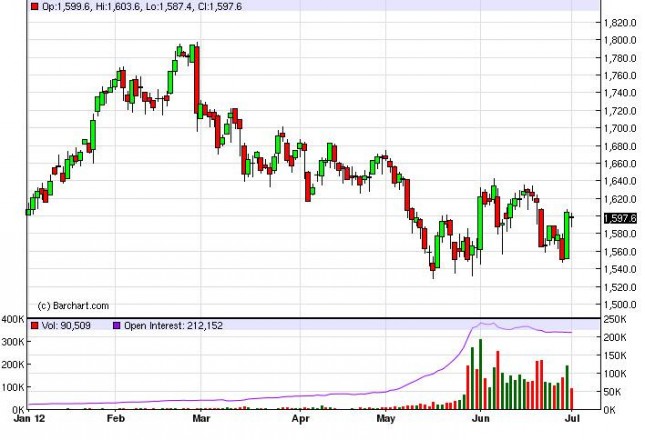Click the red Vol legend square
Viewport: 645px width, 440px height.
(x=35, y=326)
